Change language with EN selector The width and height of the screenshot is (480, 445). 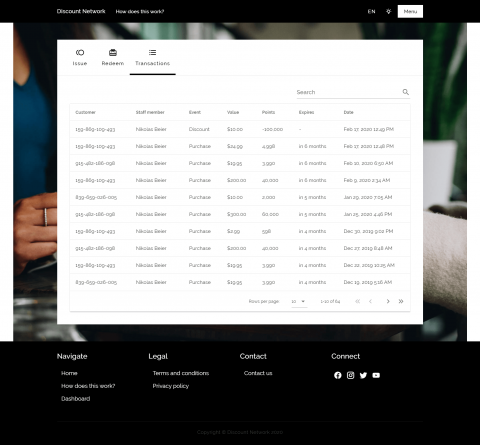tap(371, 11)
